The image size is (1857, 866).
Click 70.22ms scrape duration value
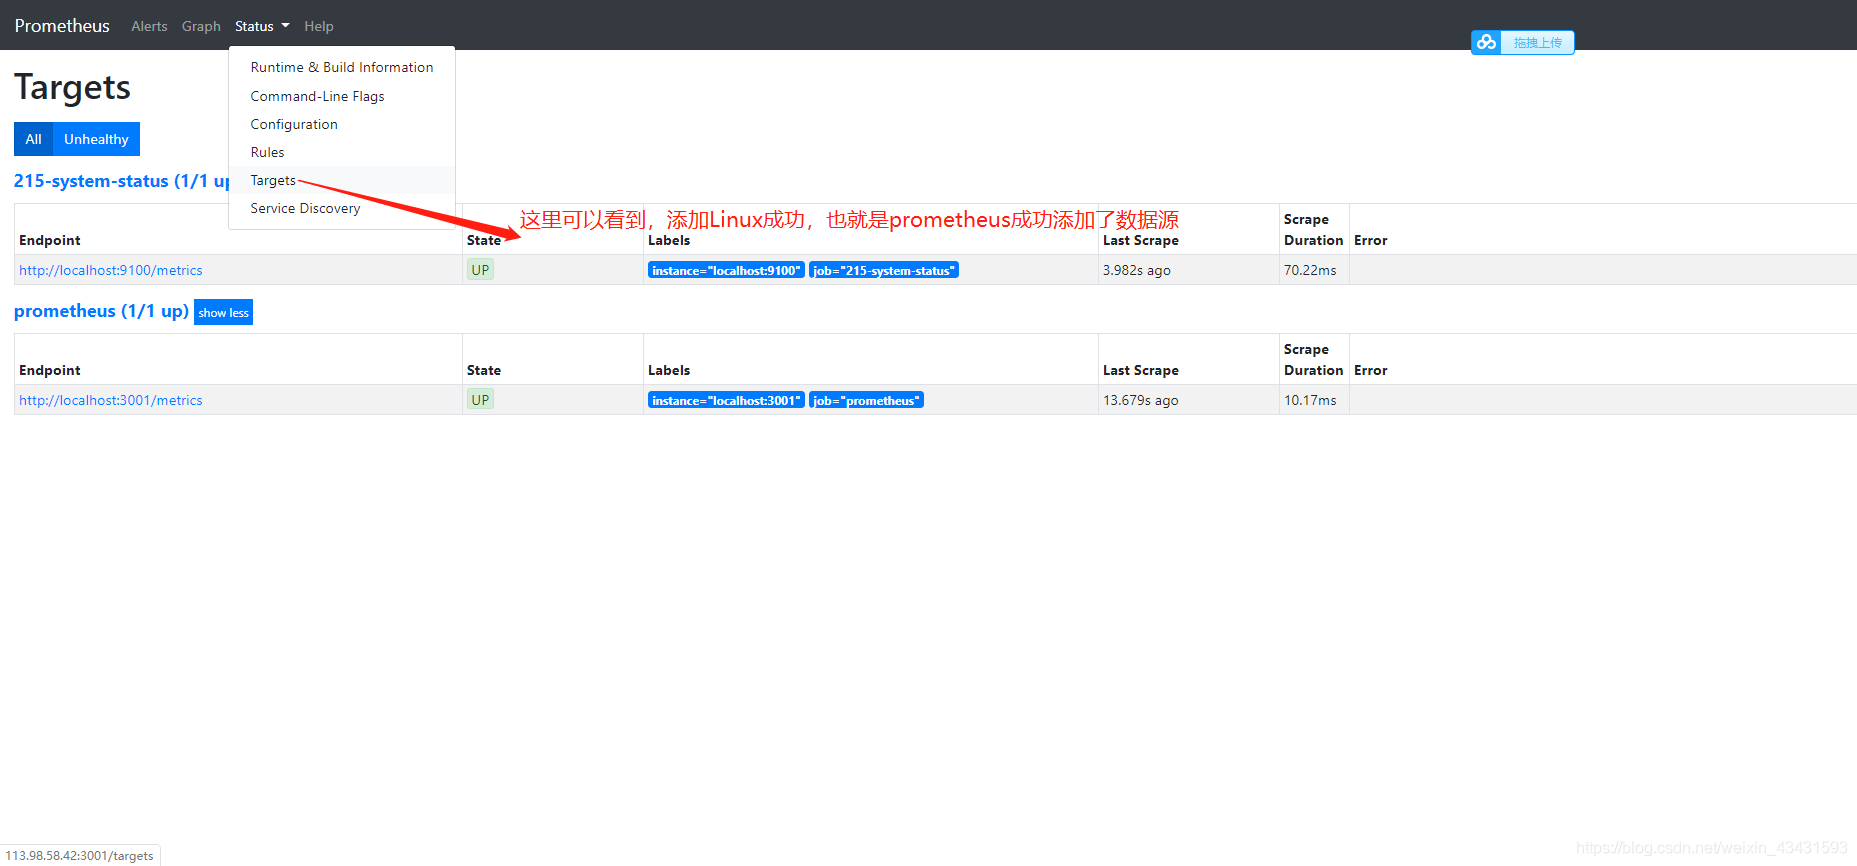[x=1310, y=270]
